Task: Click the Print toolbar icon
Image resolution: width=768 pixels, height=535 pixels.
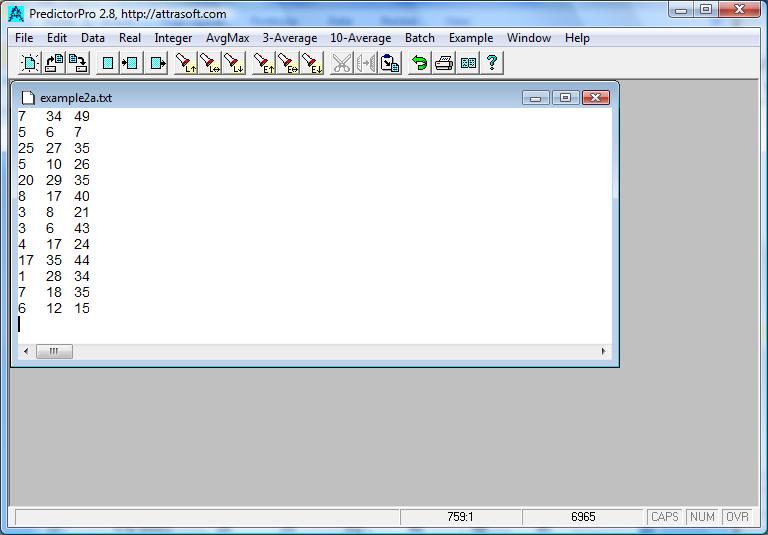Action: pos(444,63)
